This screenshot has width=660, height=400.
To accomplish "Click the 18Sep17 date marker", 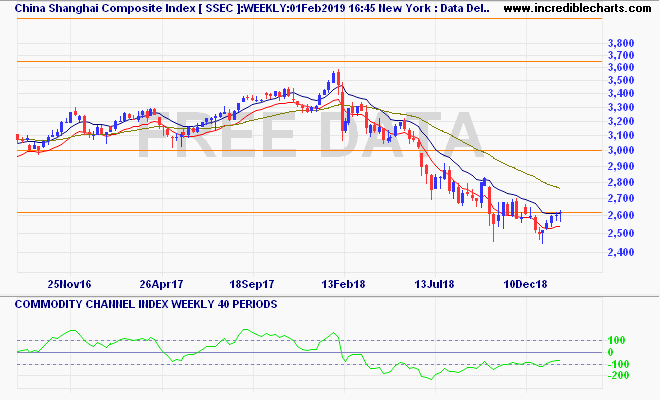I will [x=254, y=284].
